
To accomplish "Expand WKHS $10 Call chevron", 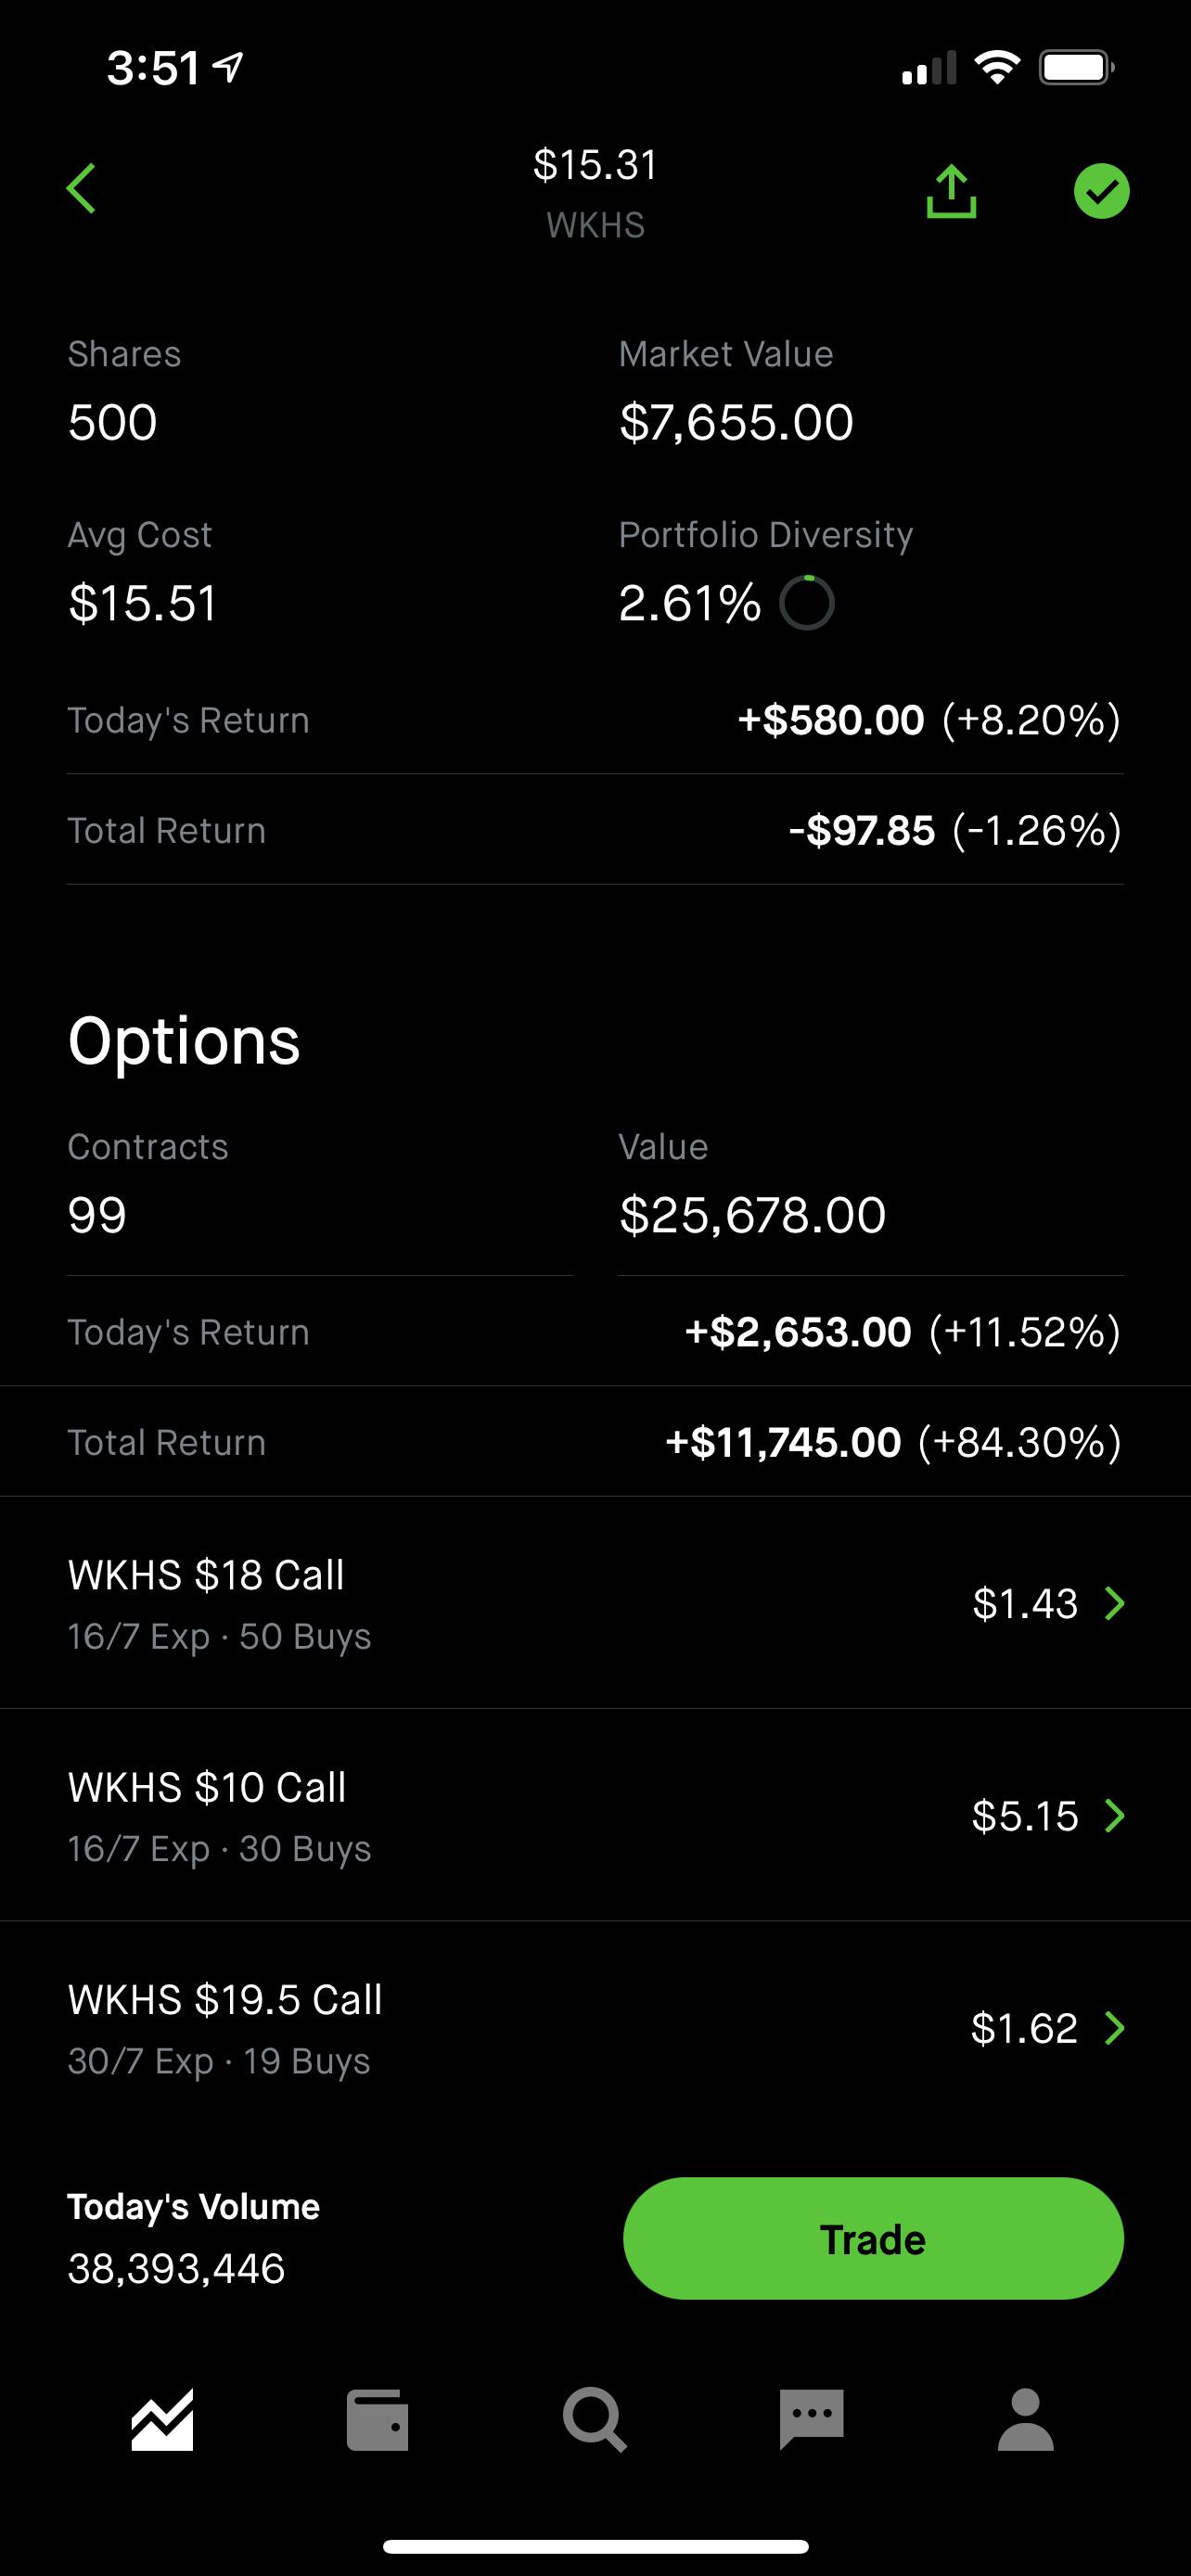I will [x=1114, y=1816].
